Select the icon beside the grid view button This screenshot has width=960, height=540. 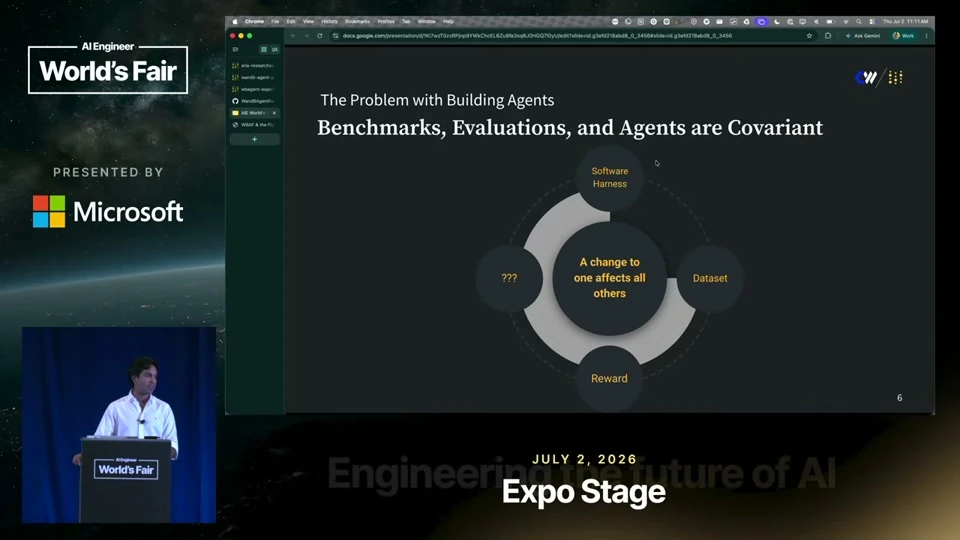coord(275,50)
